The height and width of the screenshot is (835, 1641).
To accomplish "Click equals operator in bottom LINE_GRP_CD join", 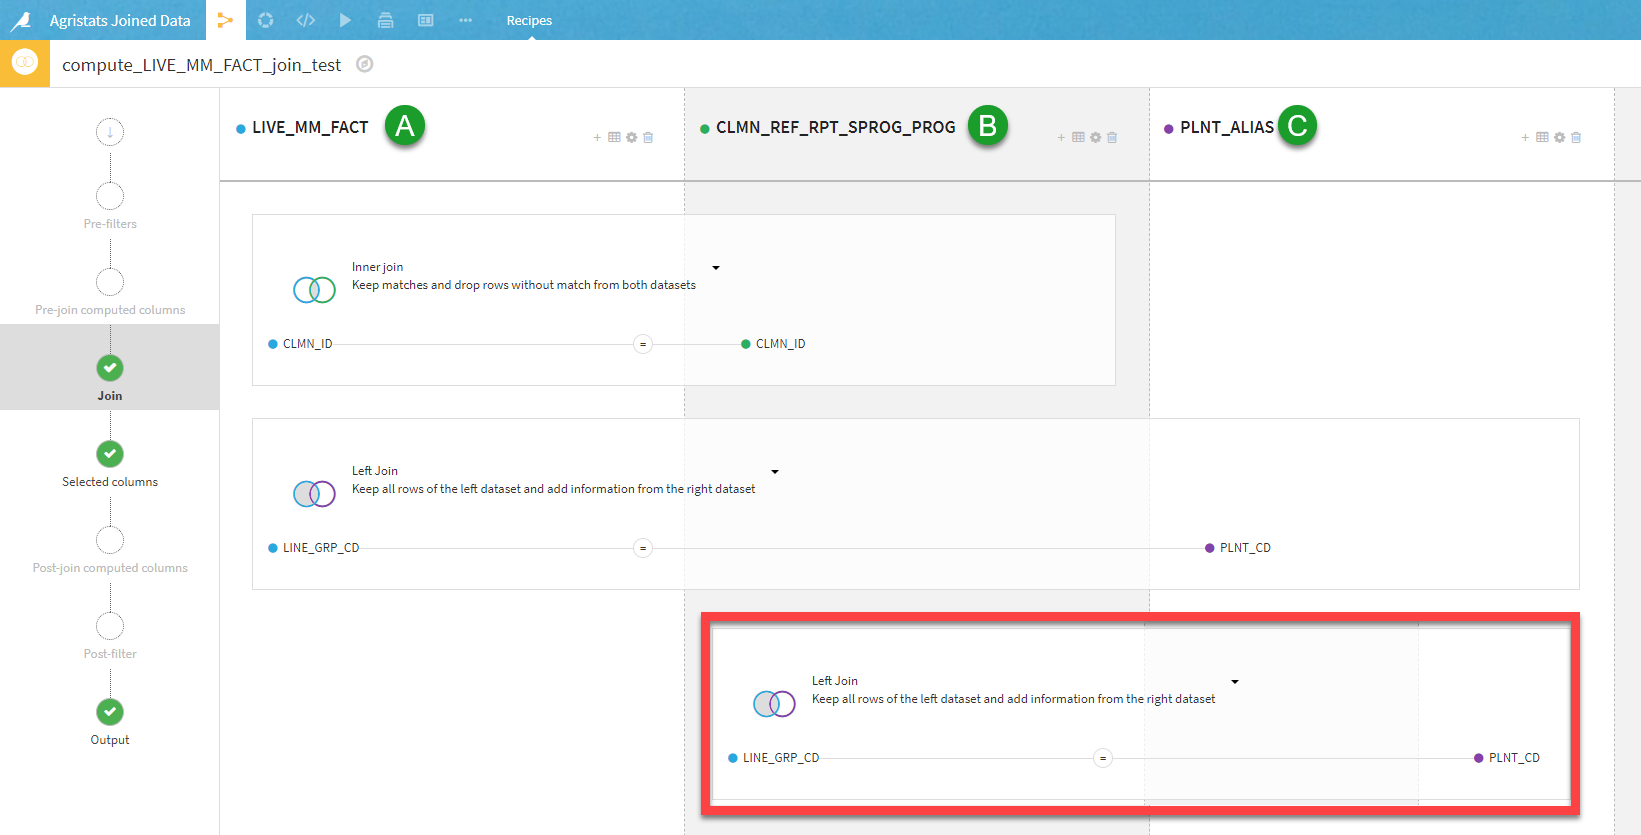I will pos(1103,758).
